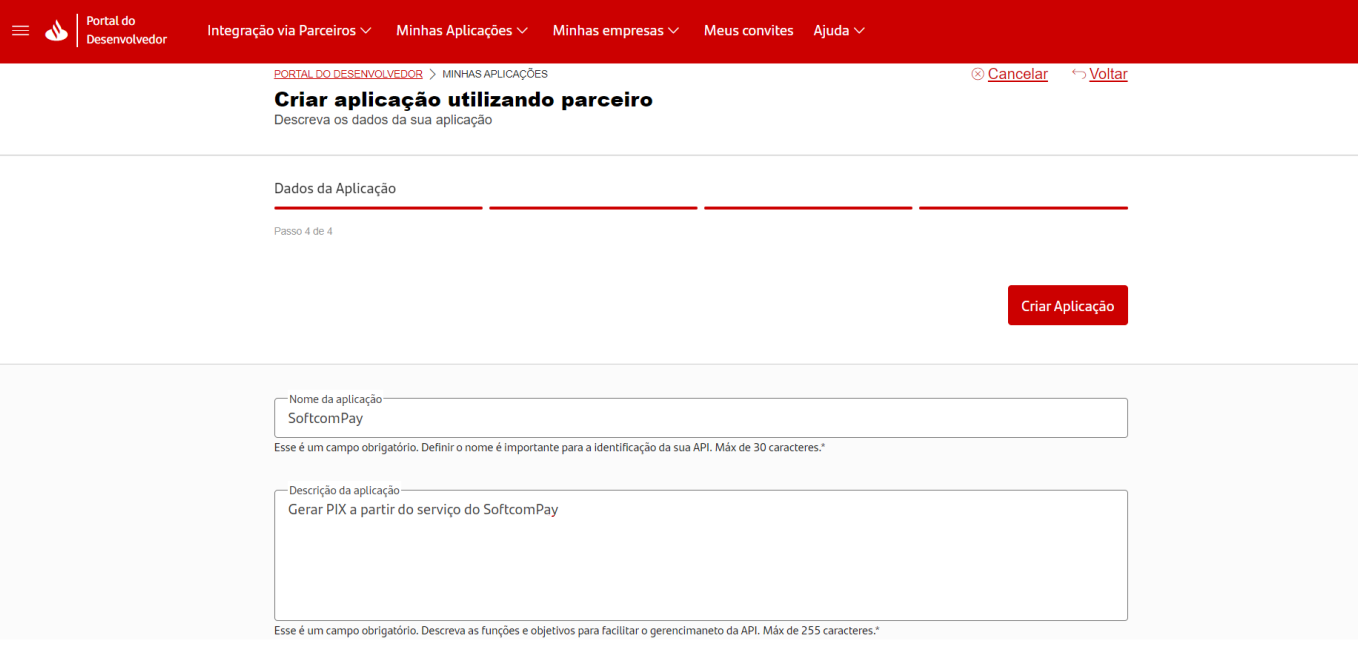Open the Ajuda dropdown
The width and height of the screenshot is (1358, 660).
tap(838, 31)
